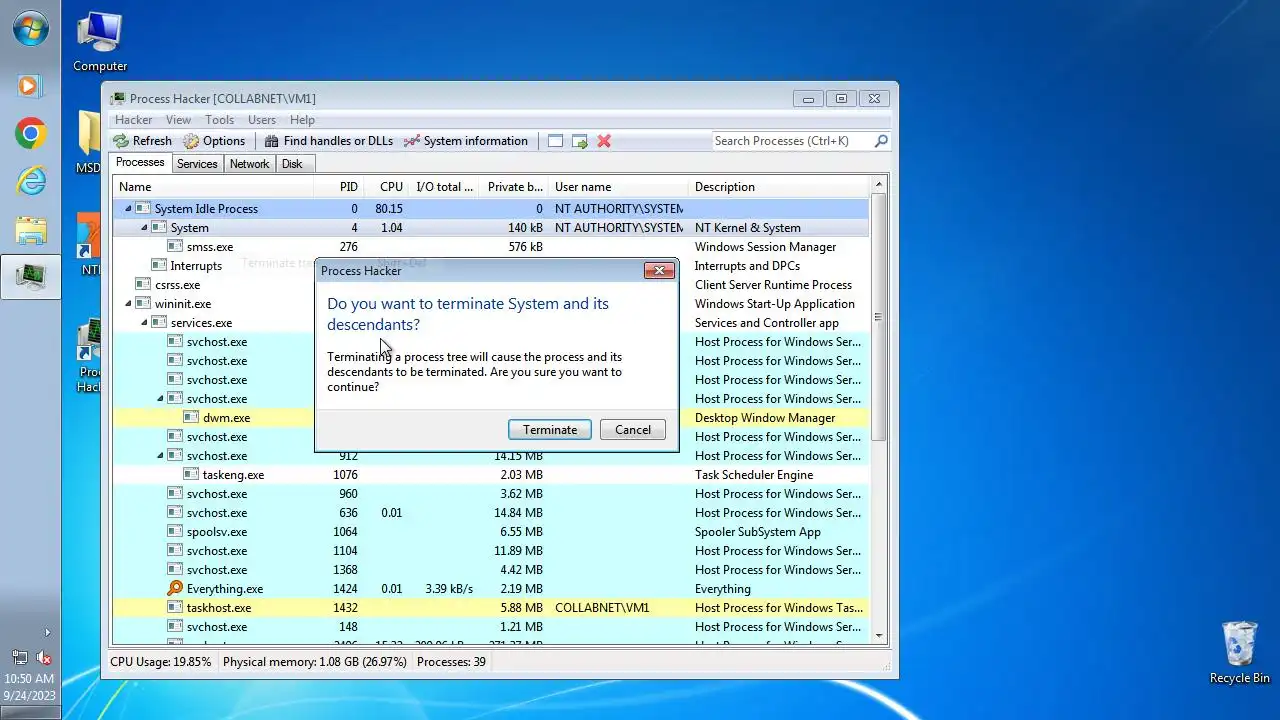This screenshot has height=720, width=1280.
Task: Sort by the User name column header
Action: (619, 187)
